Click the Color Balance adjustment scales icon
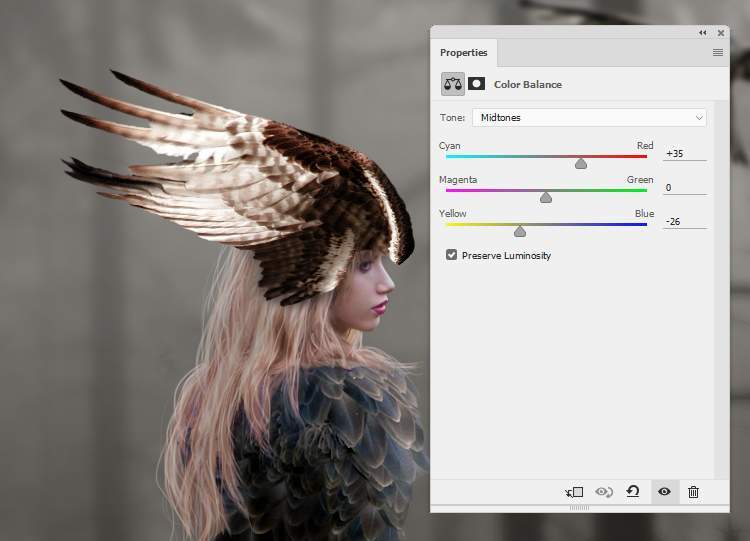750x541 pixels. 452,84
